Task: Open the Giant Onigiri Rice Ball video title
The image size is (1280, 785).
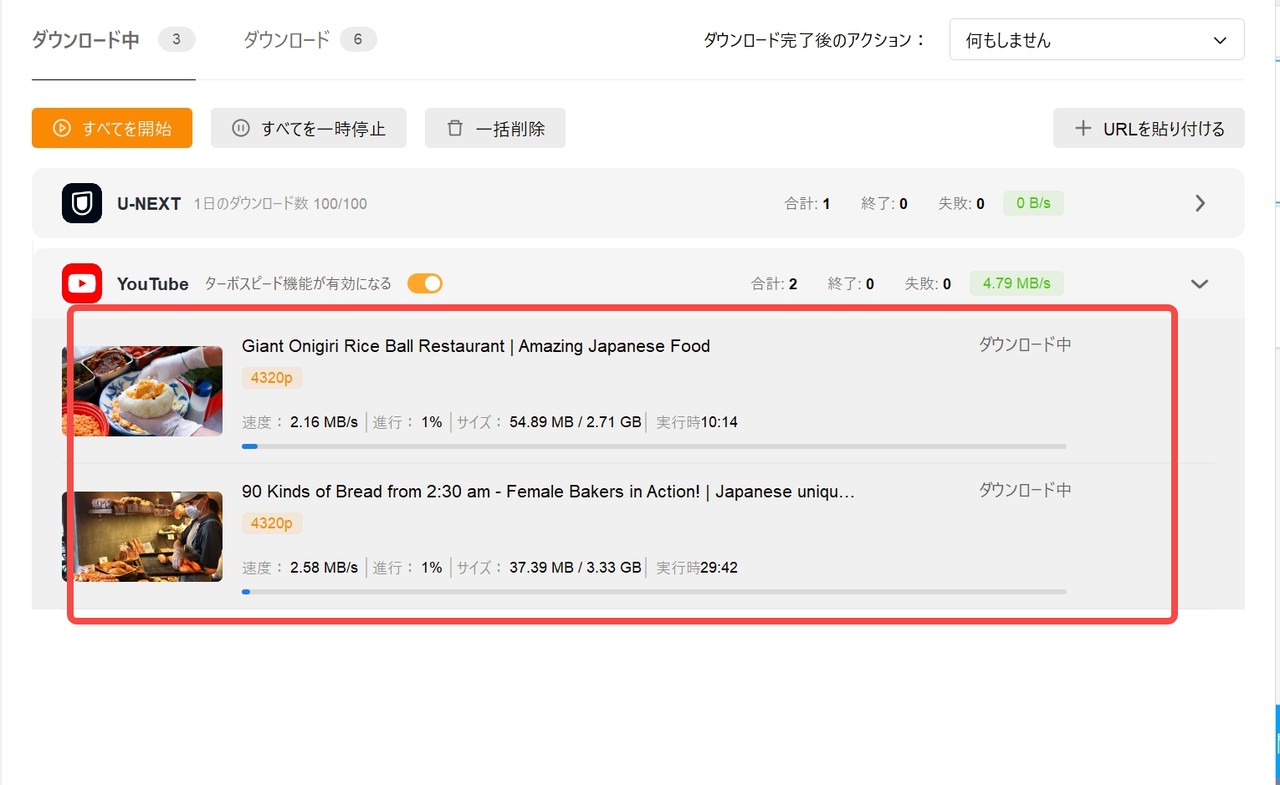Action: [475, 345]
